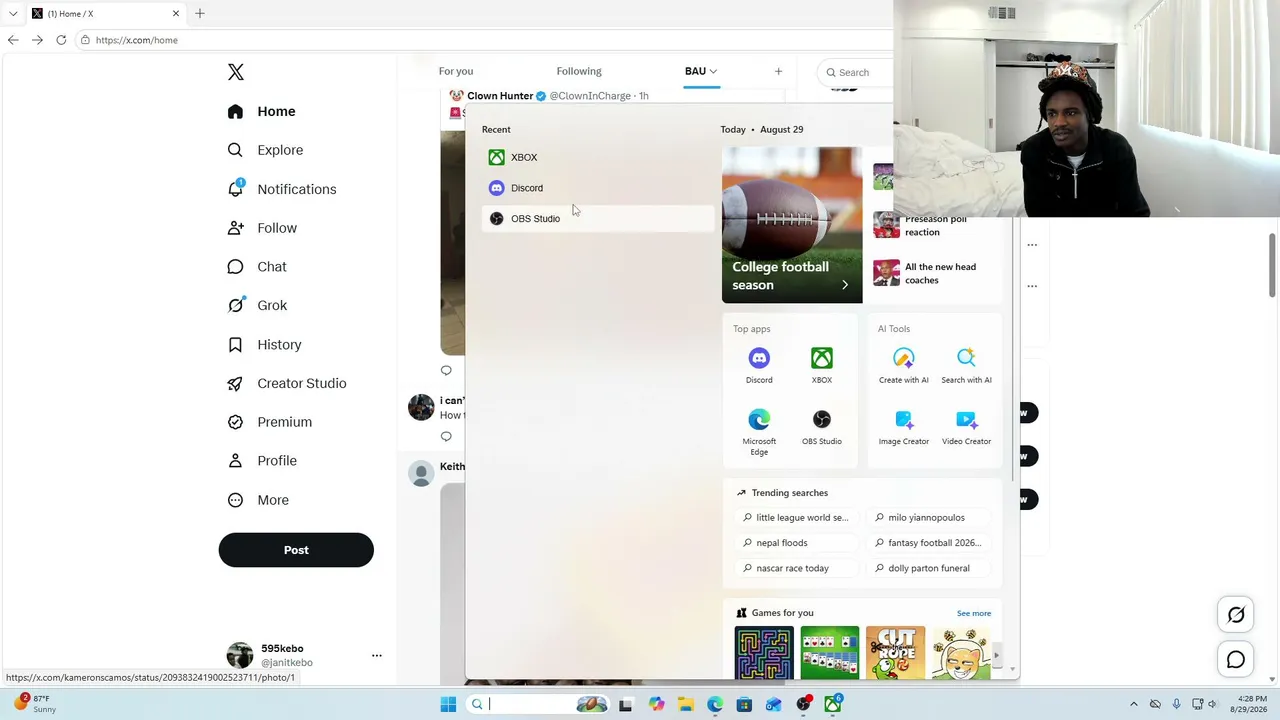Open College football season card

pyautogui.click(x=792, y=225)
